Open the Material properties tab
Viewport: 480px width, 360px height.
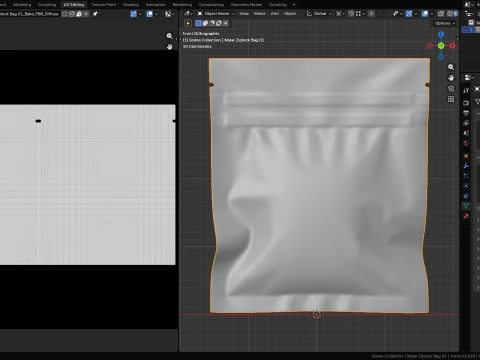tap(466, 216)
